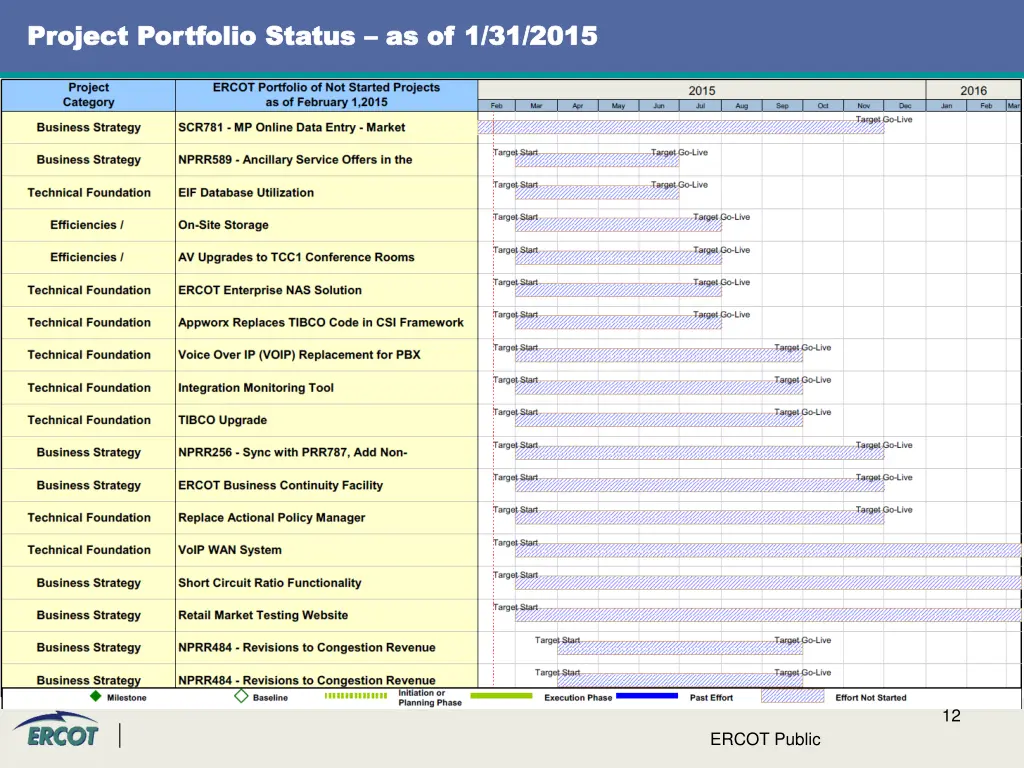Select the hatched Effort Not Started legend box
This screenshot has height=768, width=1024.
[x=793, y=696]
